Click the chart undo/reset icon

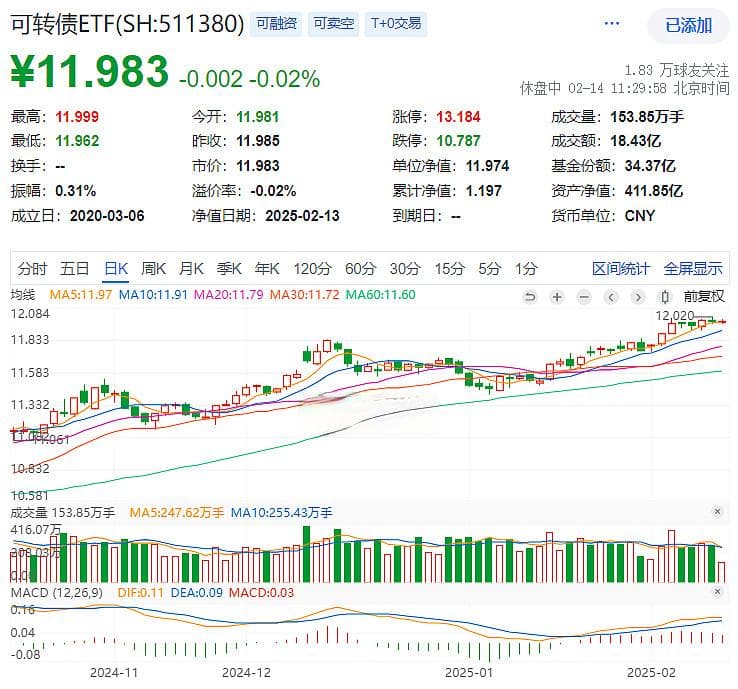coord(530,297)
